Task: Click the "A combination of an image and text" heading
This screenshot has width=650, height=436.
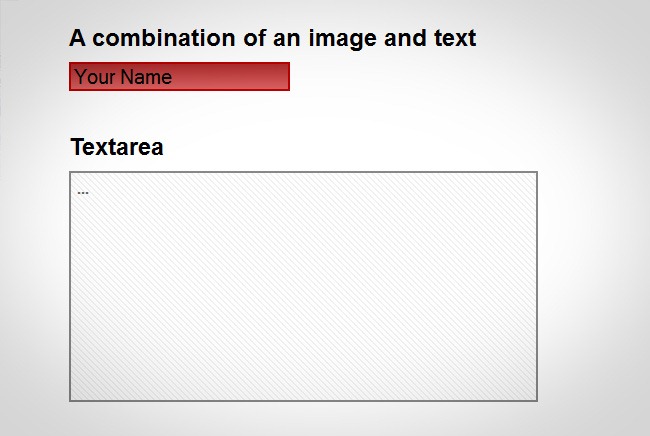Action: [272, 39]
